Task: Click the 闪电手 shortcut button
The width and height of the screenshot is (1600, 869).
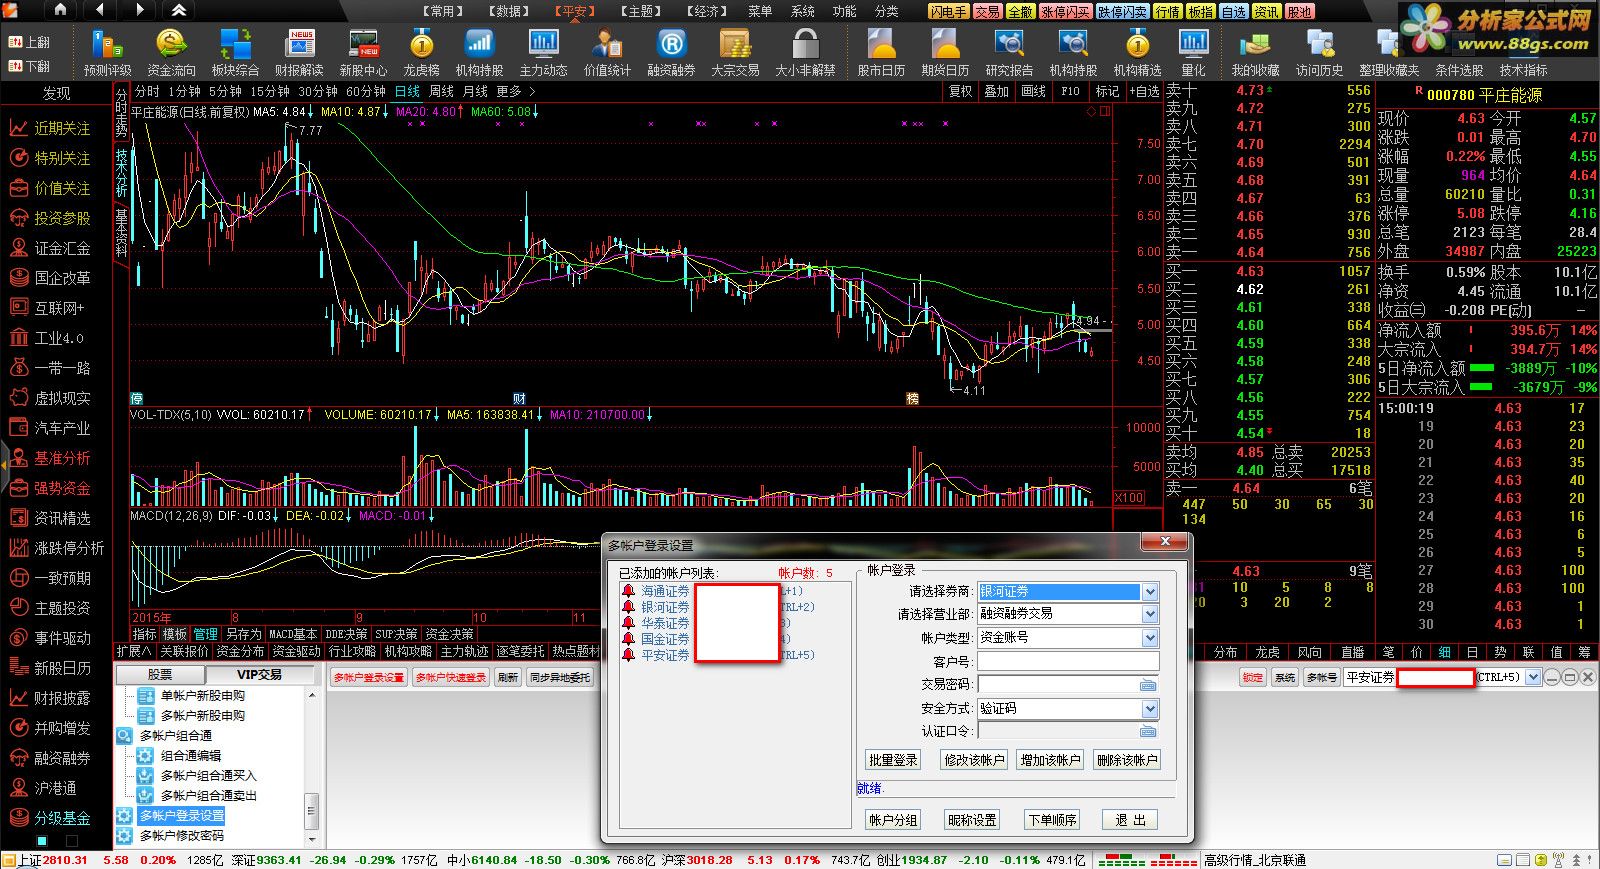Action: click(948, 12)
